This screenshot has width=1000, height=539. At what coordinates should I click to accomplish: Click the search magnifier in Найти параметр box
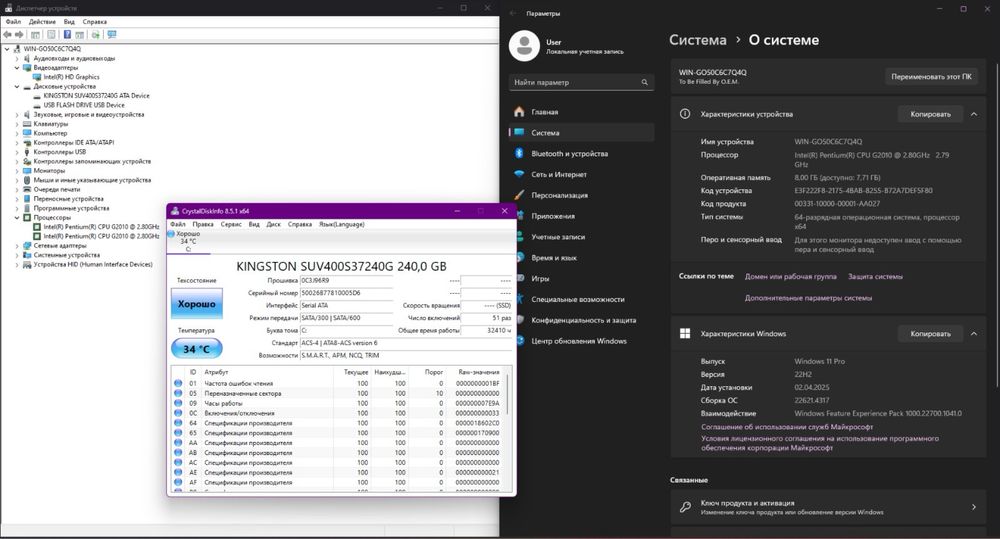(x=644, y=82)
